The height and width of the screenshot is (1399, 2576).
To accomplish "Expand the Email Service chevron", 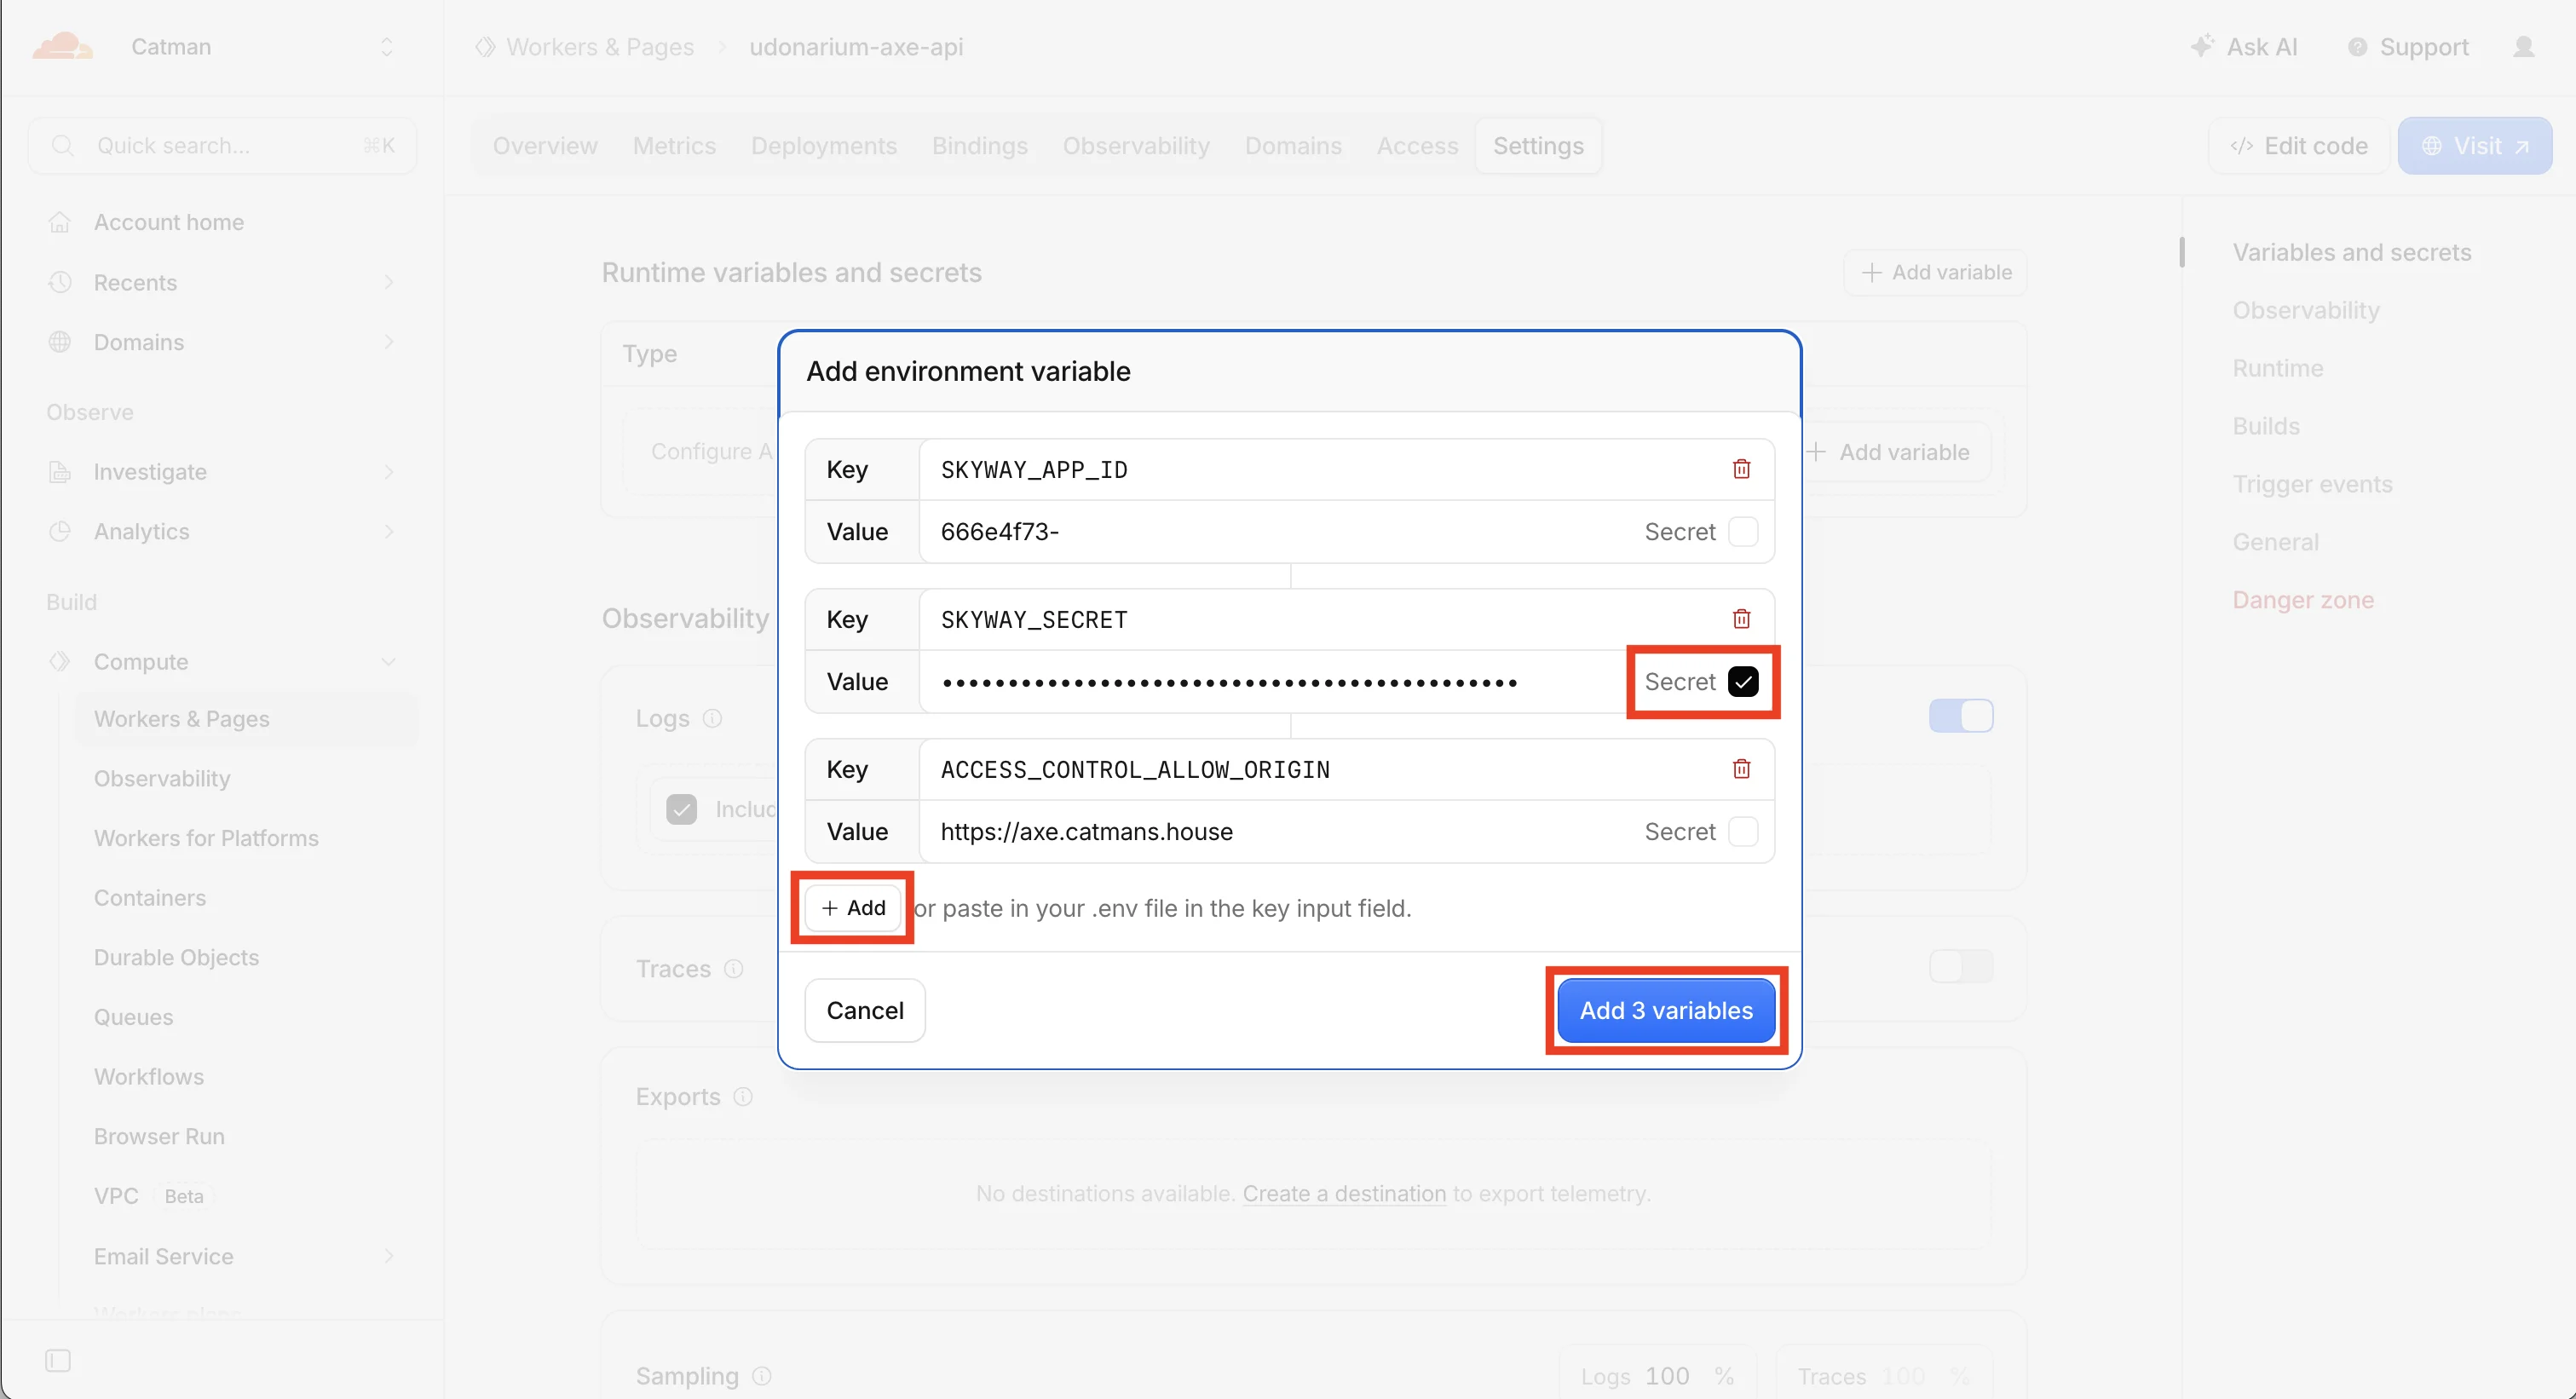I will click(x=389, y=1256).
